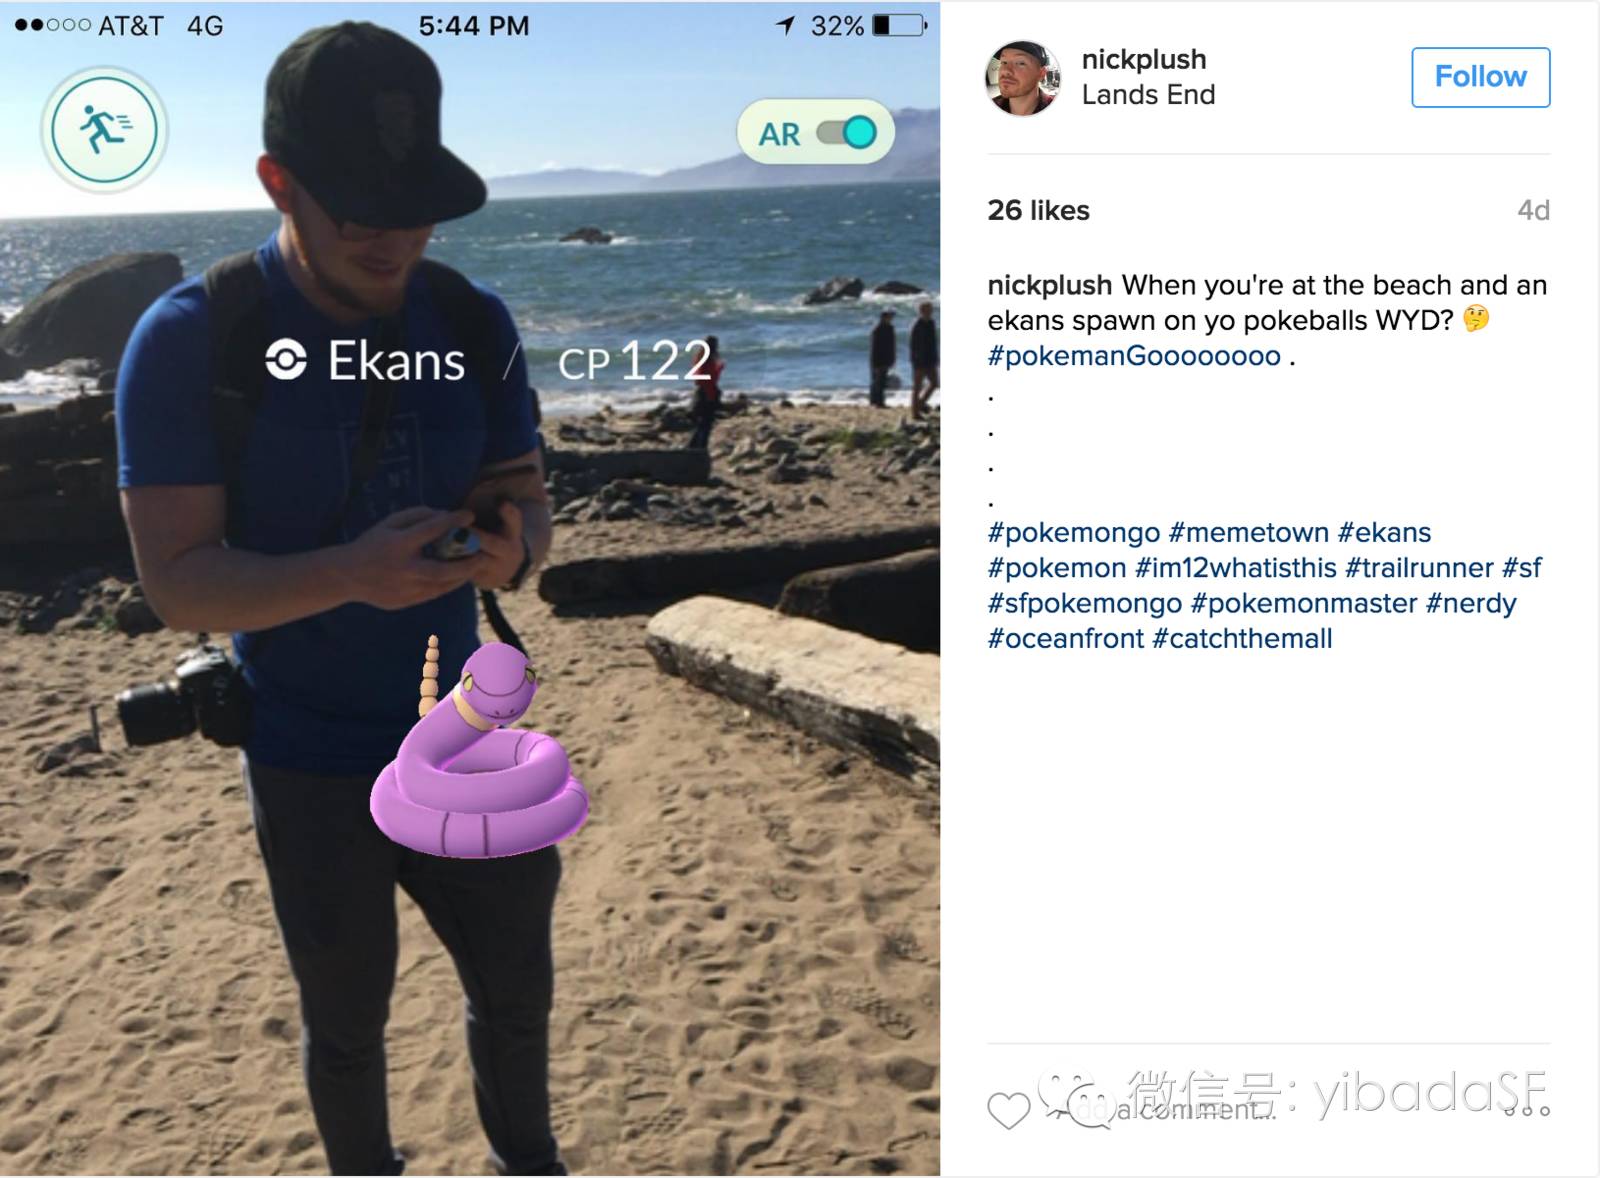The width and height of the screenshot is (1600, 1178).
Task: Open nickplush profile avatar
Action: pyautogui.click(x=1023, y=78)
